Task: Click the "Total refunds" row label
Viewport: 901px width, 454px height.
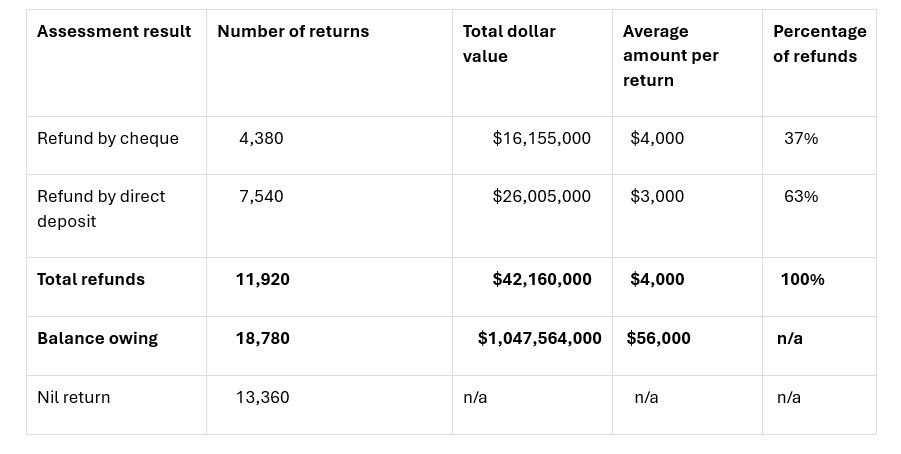Action: pos(91,280)
